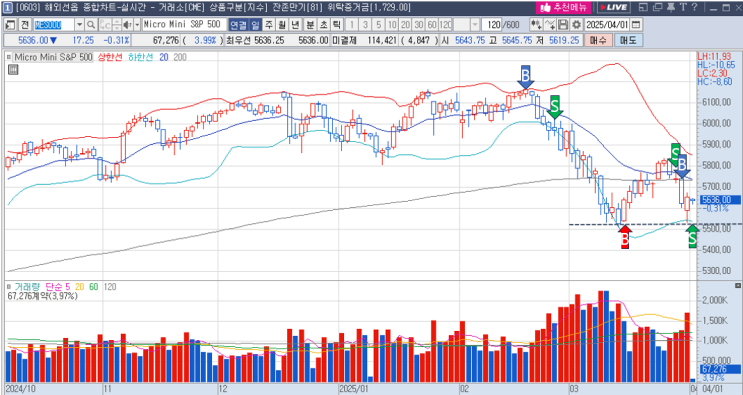Click the 67,276 volume tag on axis
Image resolution: width=743 pixels, height=395 pixels.
point(719,369)
